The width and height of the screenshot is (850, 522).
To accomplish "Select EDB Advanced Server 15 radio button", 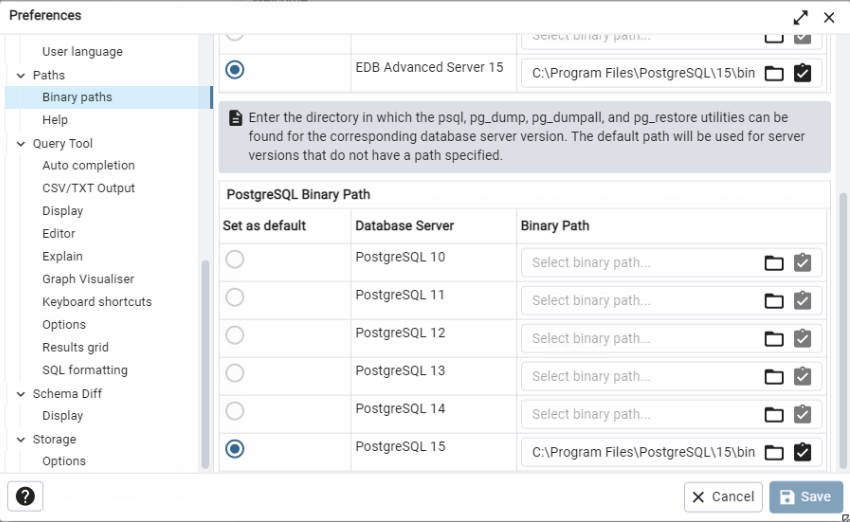I will point(234,69).
